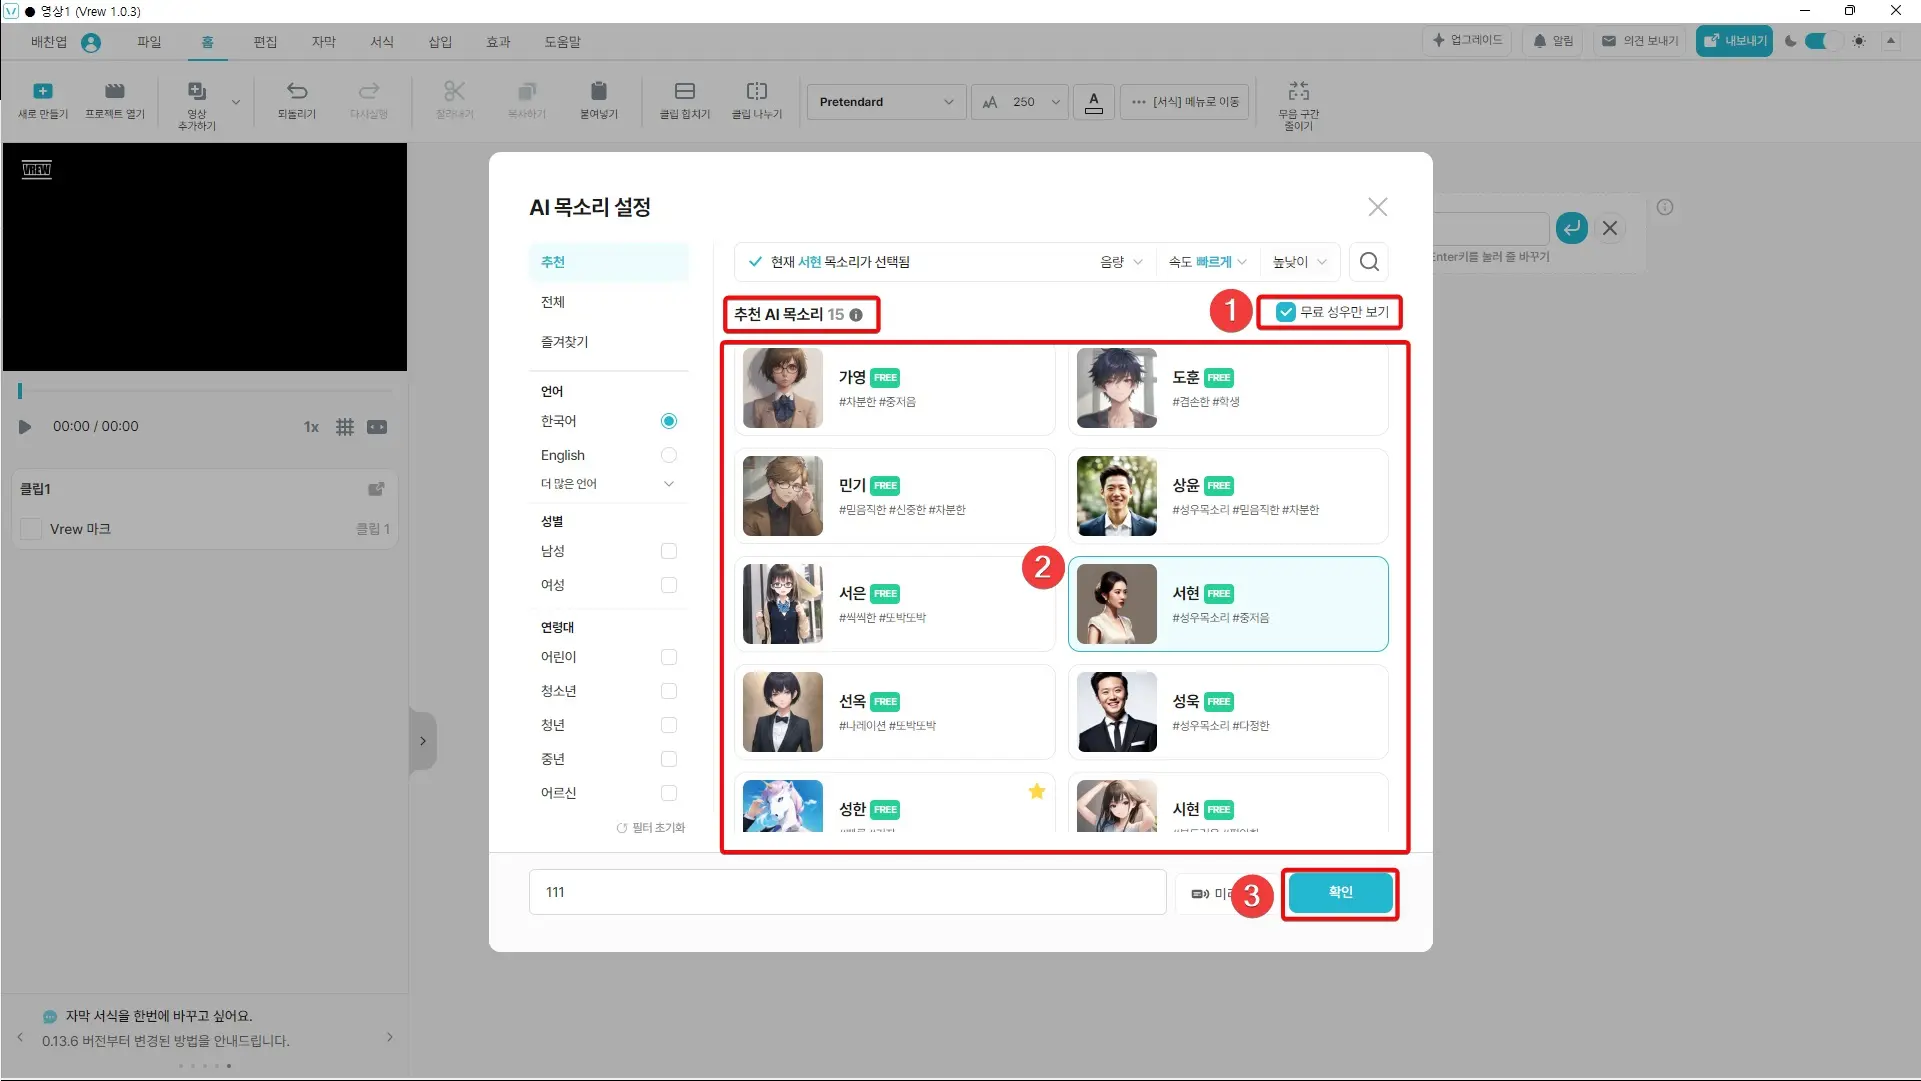Click the play button under video preview
The image size is (1921, 1081).
coord(24,427)
